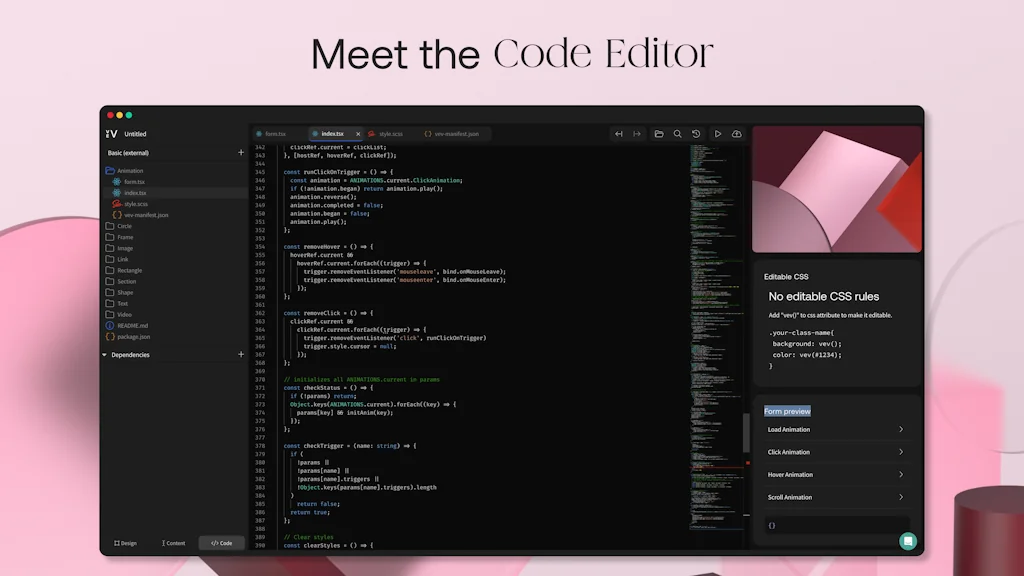Click the Circle folder icon
This screenshot has width=1024, height=576.
pos(110,226)
